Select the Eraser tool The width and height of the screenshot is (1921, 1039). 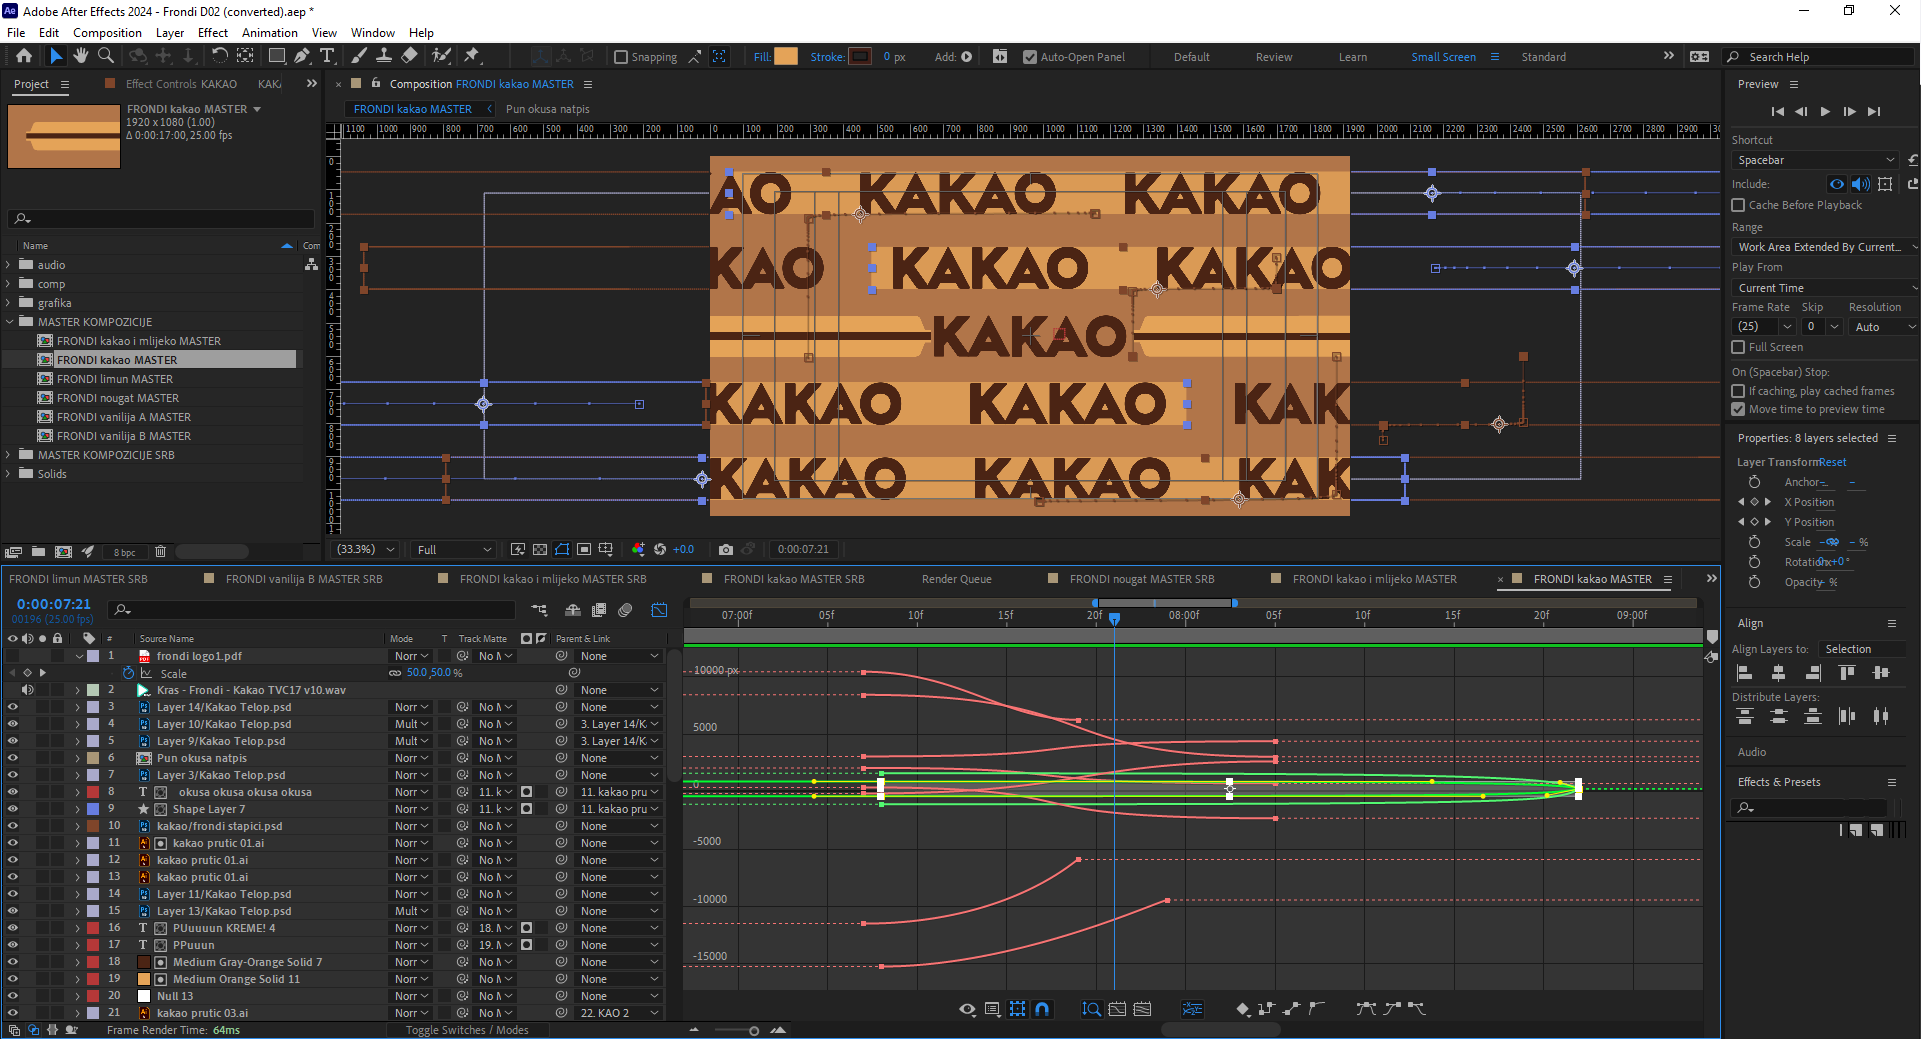(409, 56)
